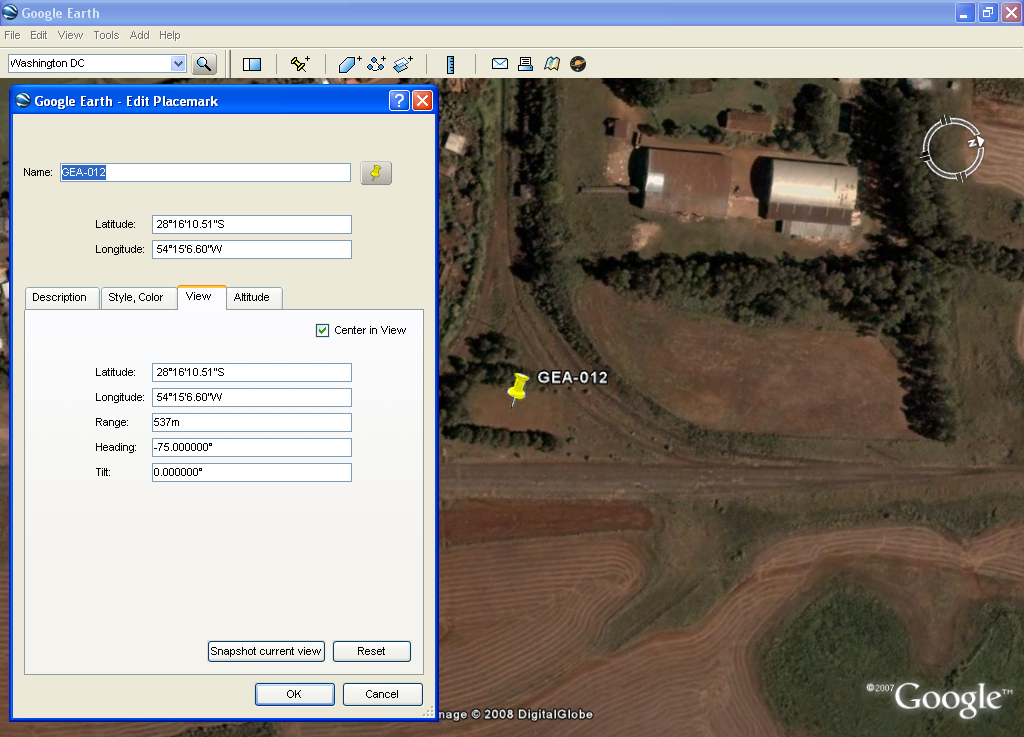Restore down the Google Earth window
The width and height of the screenshot is (1024, 737).
(x=987, y=12)
